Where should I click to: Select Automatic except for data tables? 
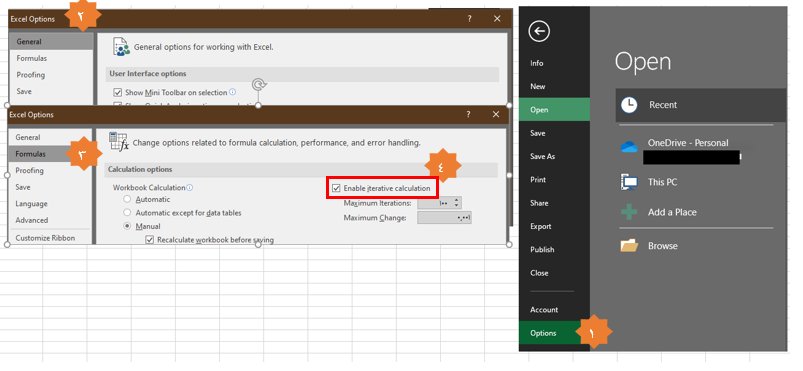tap(128, 213)
